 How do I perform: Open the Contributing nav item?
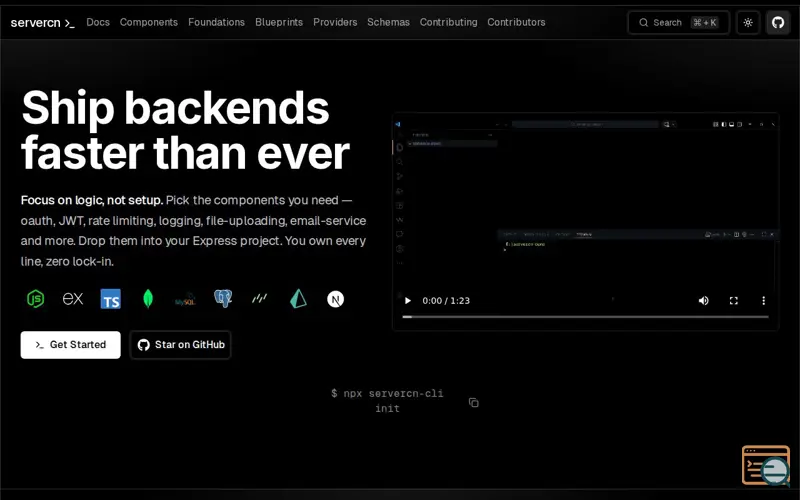[x=448, y=22]
